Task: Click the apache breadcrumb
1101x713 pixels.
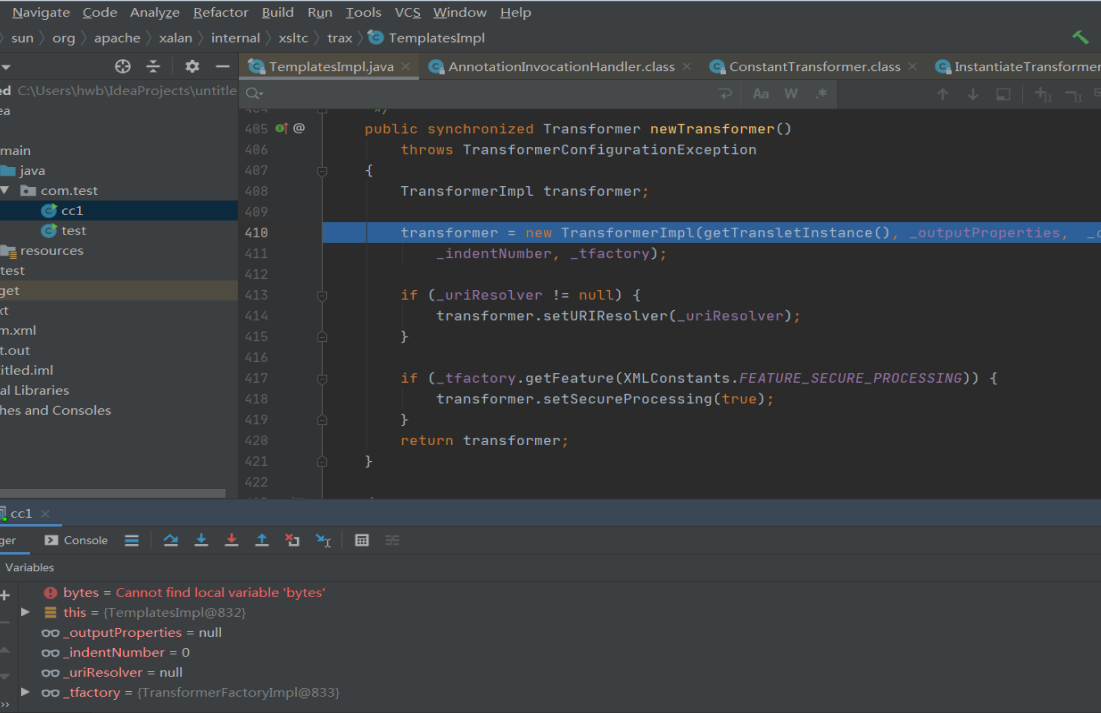Action: (117, 38)
